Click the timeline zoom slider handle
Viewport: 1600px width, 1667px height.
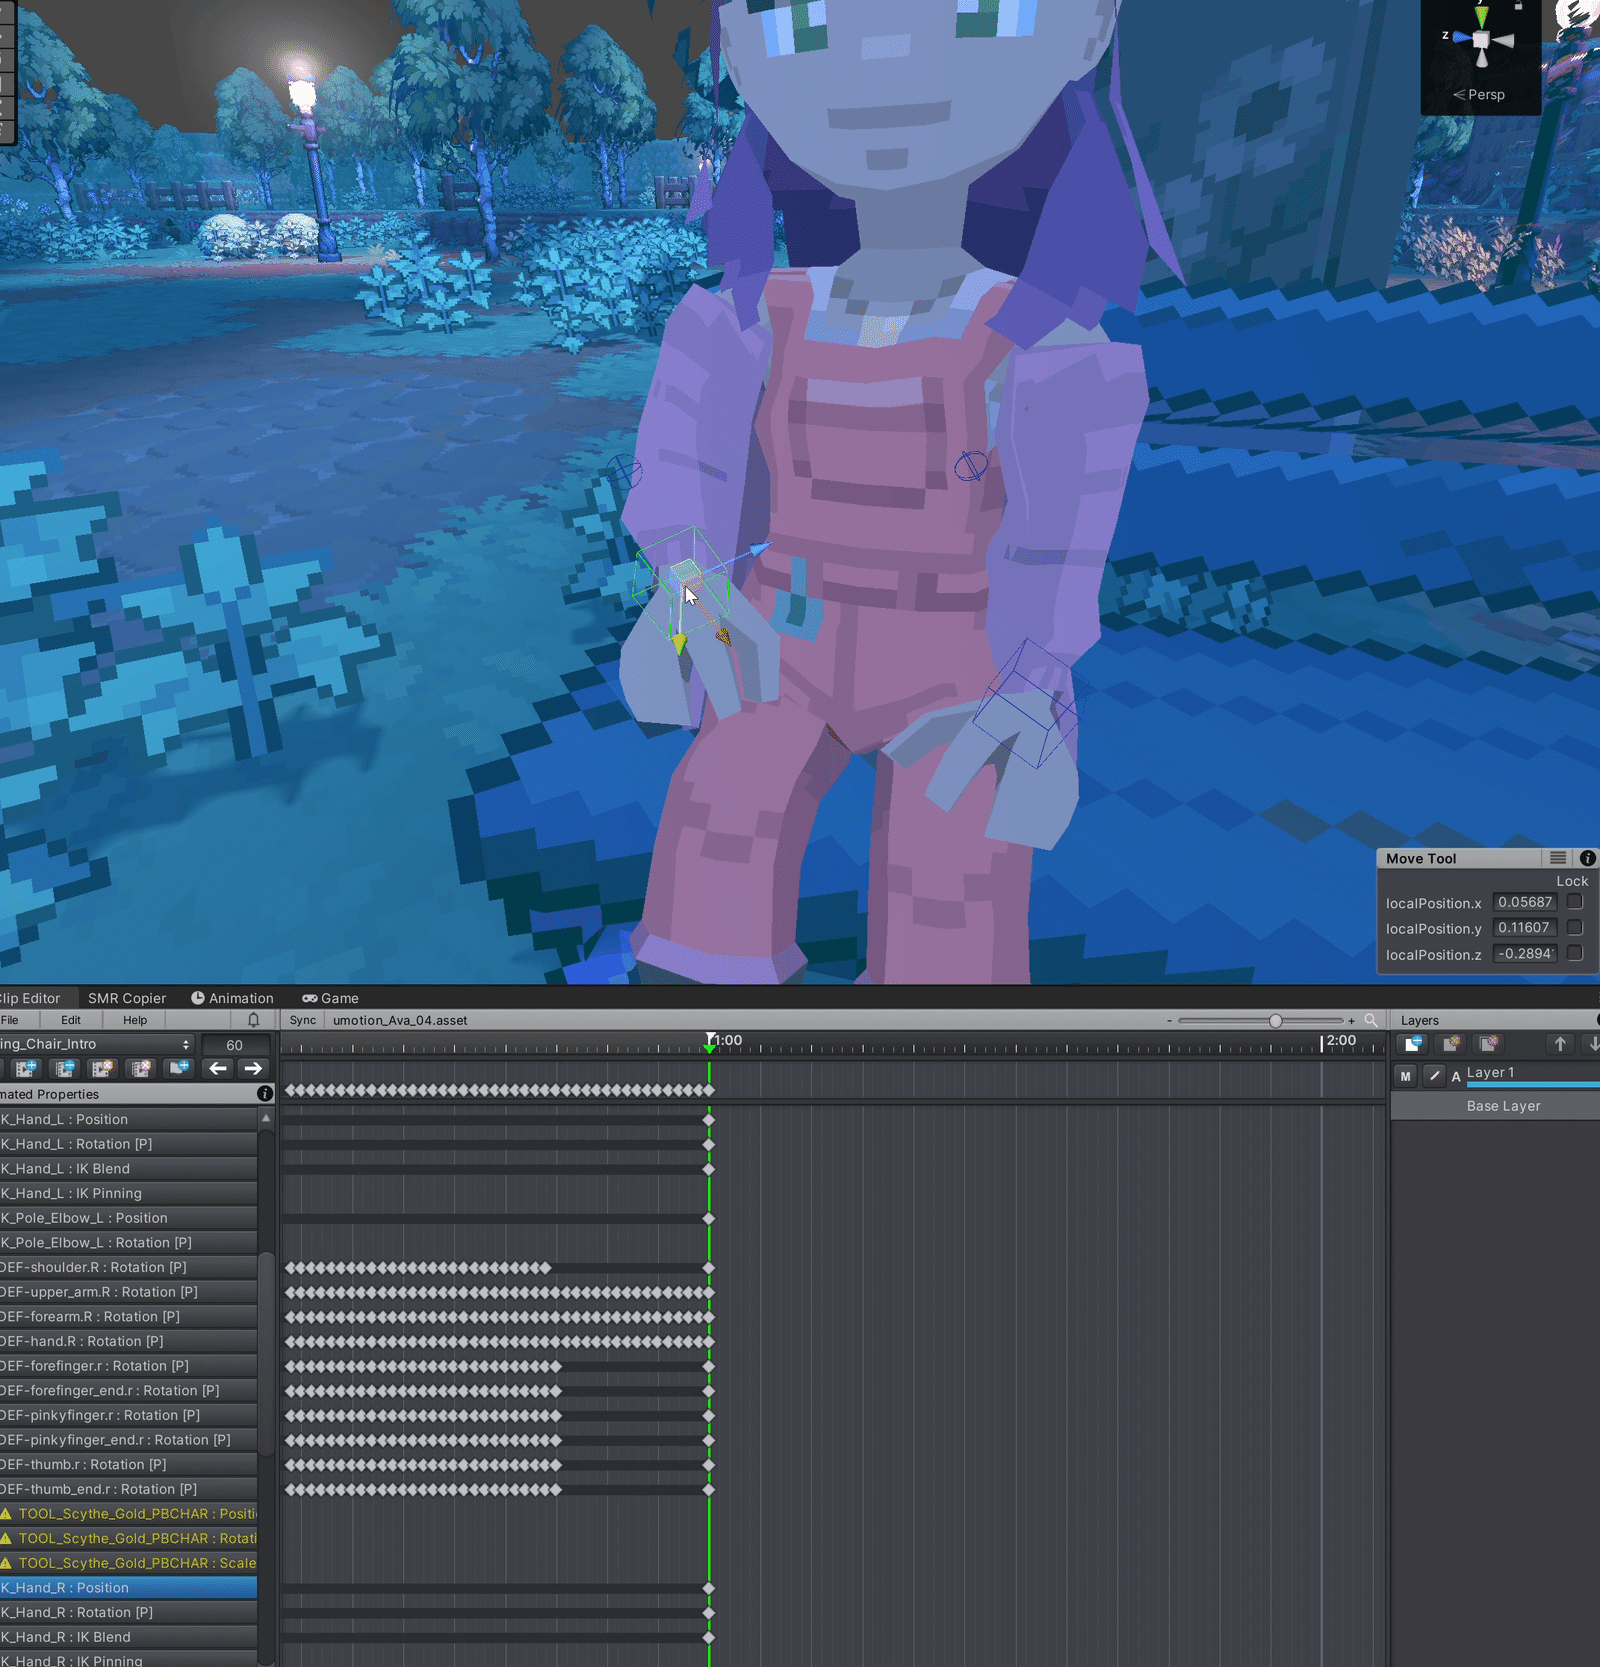1275,1021
